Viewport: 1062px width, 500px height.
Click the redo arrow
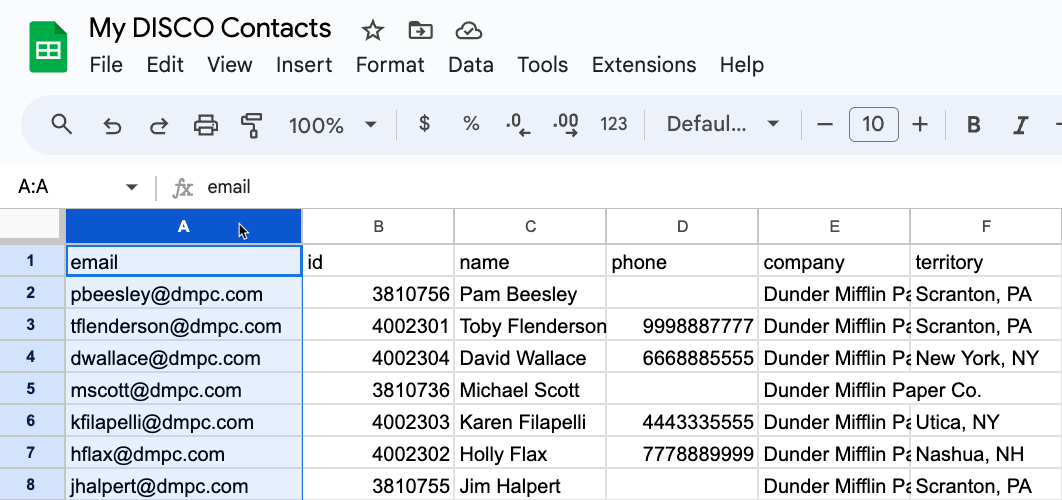[x=158, y=125]
